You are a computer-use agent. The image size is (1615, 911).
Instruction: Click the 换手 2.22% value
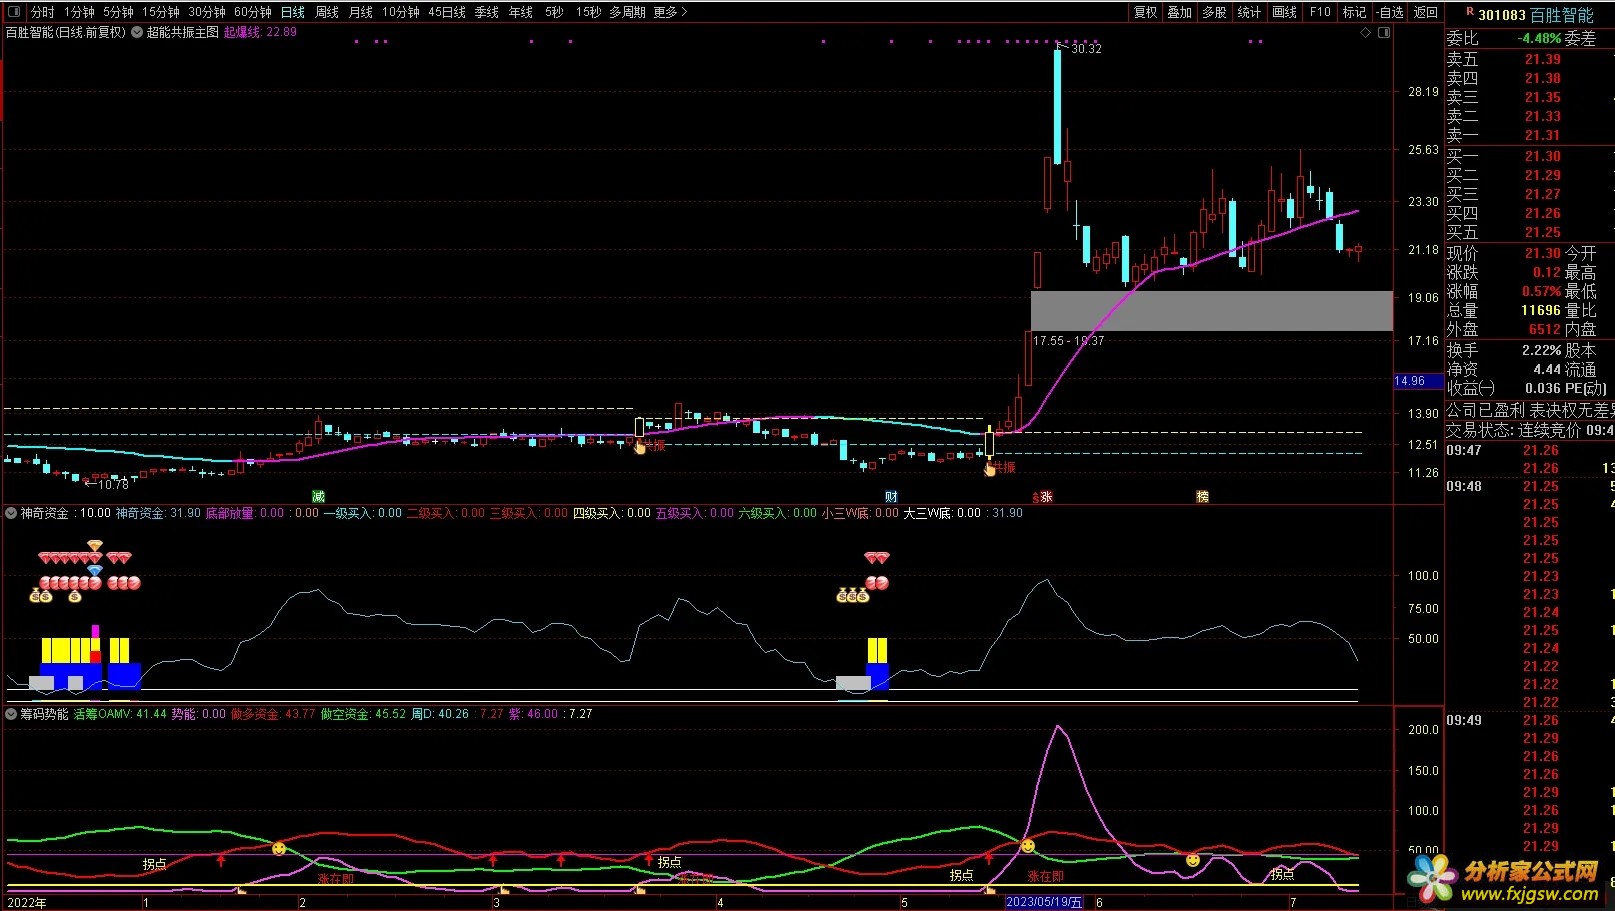[1541, 350]
